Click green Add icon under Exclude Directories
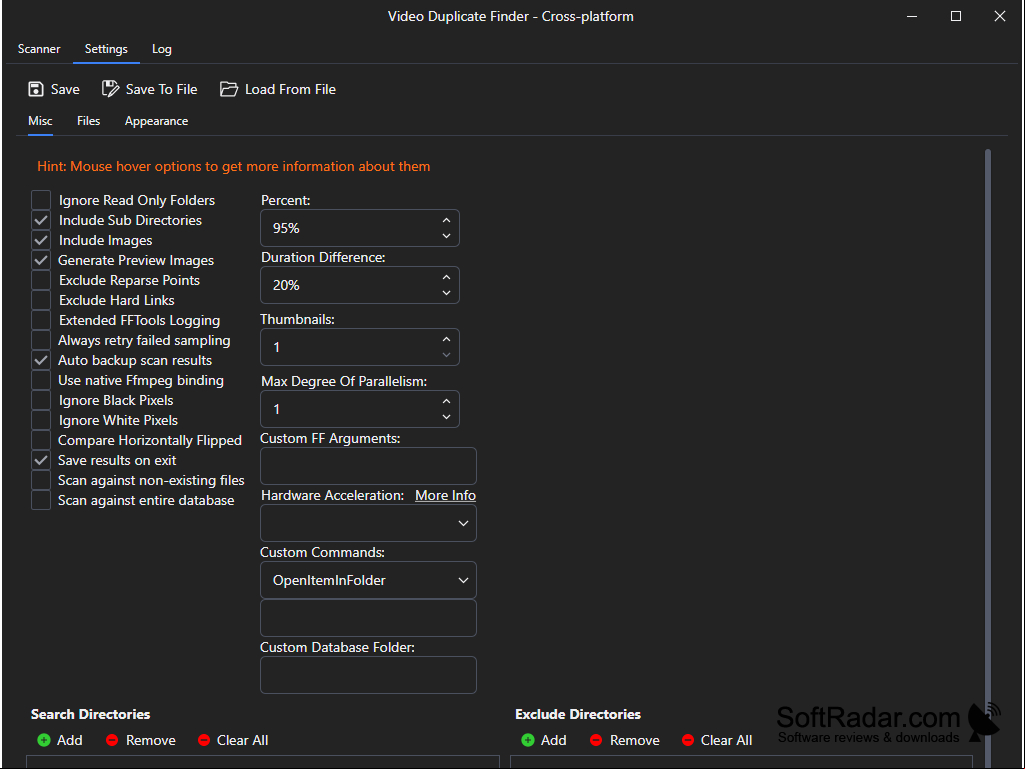Viewport: 1025px width, 769px height. pos(528,740)
